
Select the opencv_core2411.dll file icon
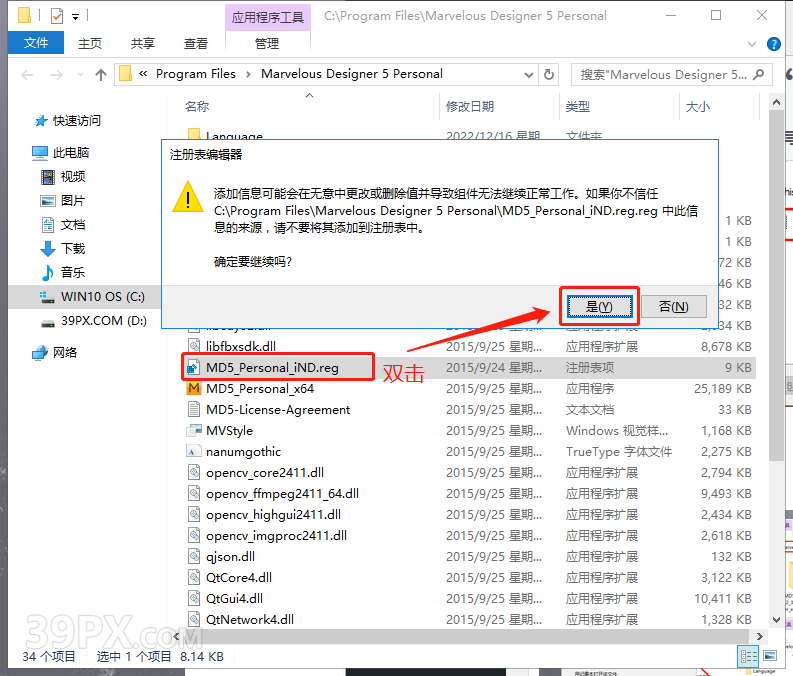pos(193,472)
